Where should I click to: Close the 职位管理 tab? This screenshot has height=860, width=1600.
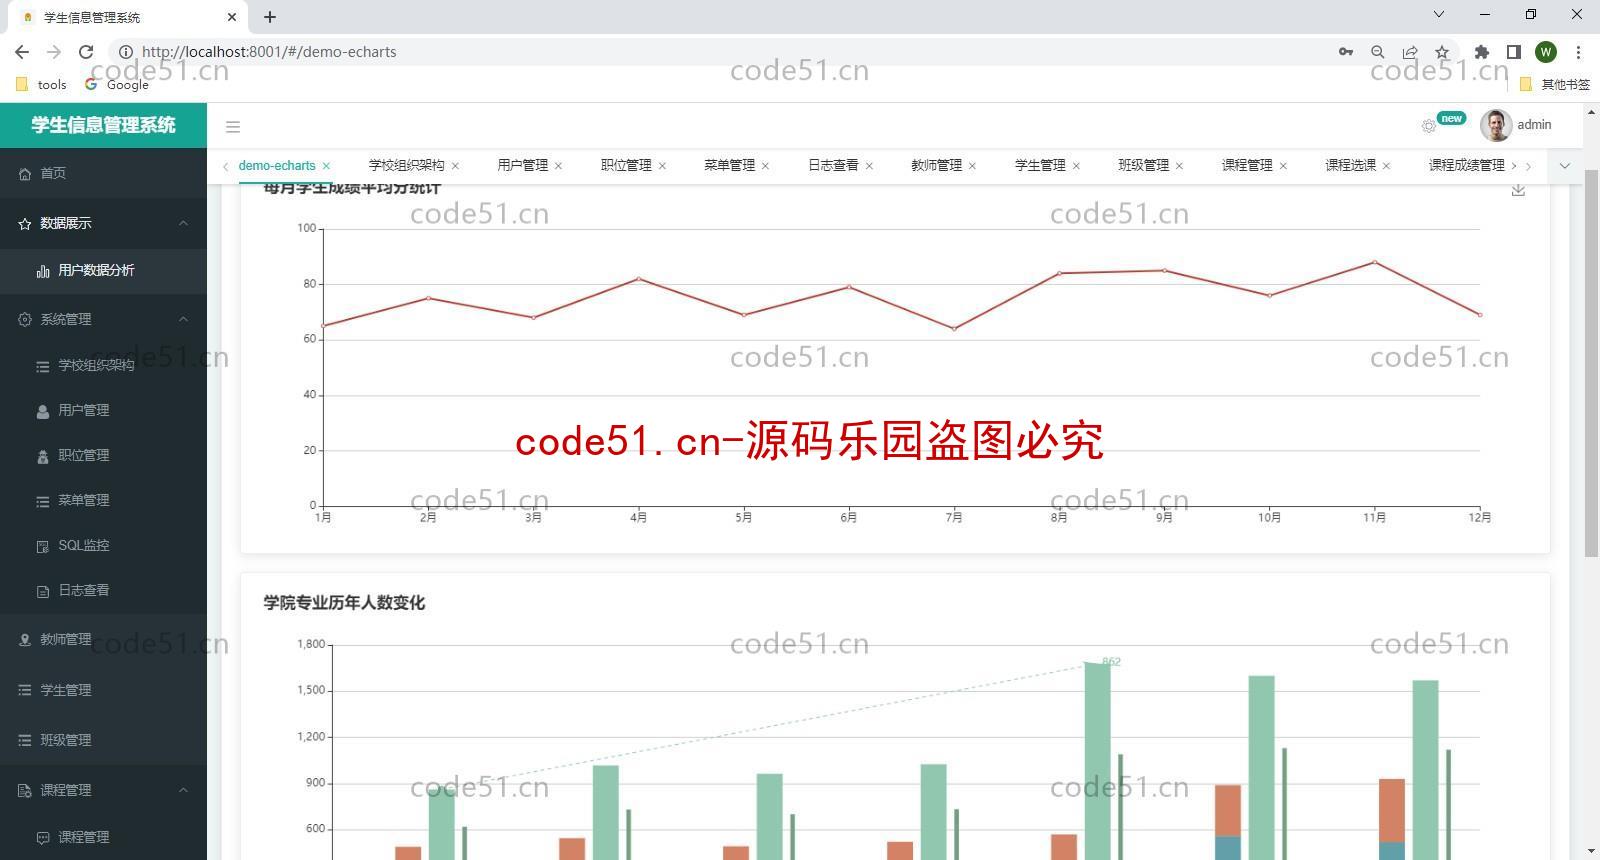(662, 166)
